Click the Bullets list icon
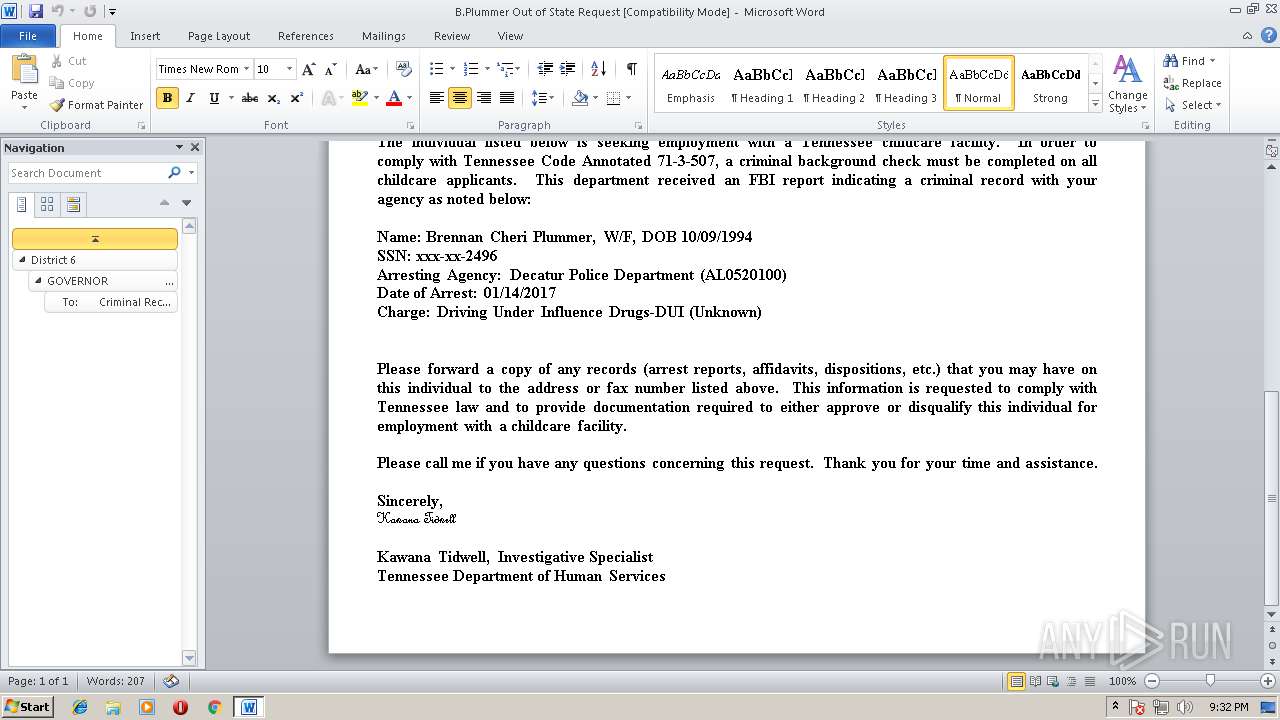The image size is (1280, 720). coord(436,69)
